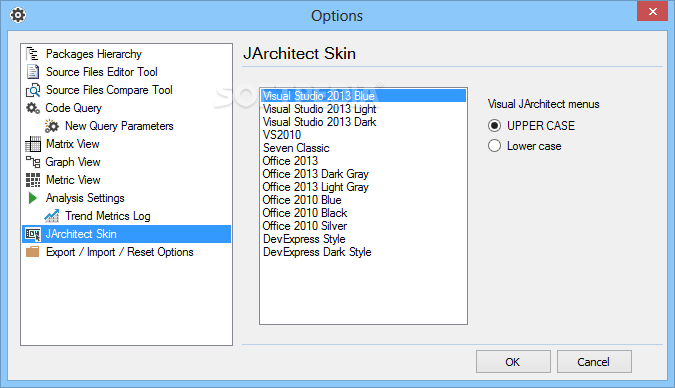Click the Trend Metrics Log chart icon

[52, 216]
